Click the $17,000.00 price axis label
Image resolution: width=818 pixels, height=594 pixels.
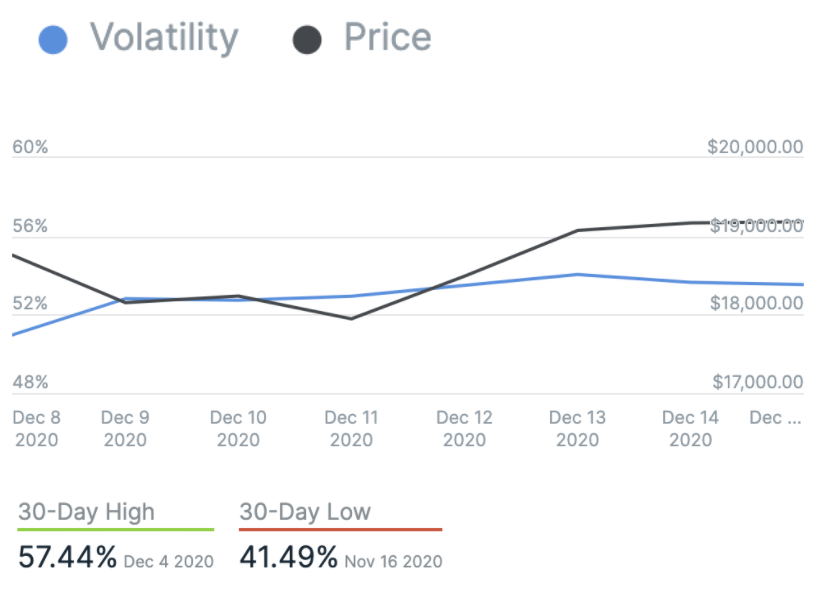[757, 383]
